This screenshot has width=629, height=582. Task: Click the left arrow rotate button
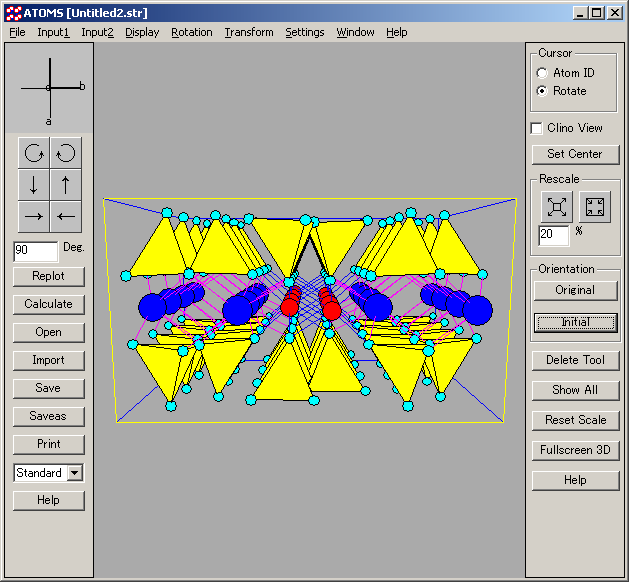[x=65, y=216]
